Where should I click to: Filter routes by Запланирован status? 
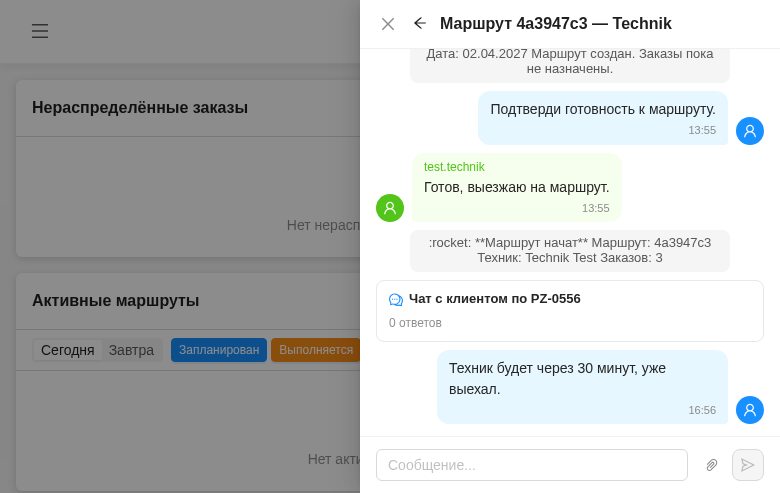[x=219, y=350]
